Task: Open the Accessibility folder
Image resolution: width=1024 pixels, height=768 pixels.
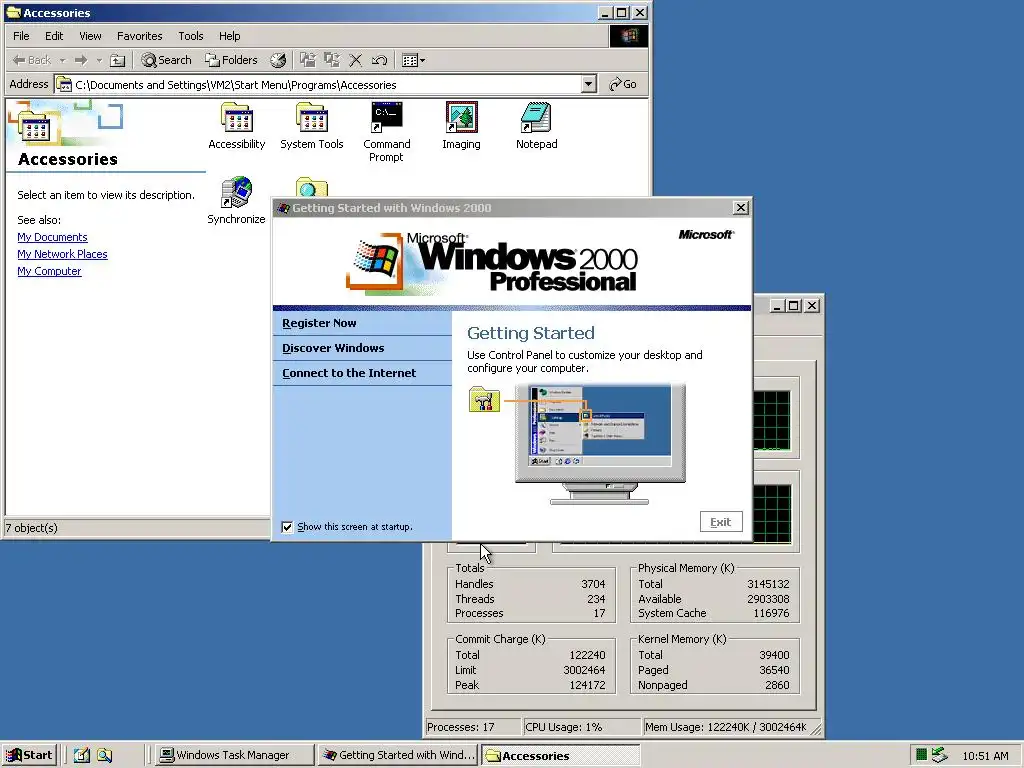Action: (236, 125)
